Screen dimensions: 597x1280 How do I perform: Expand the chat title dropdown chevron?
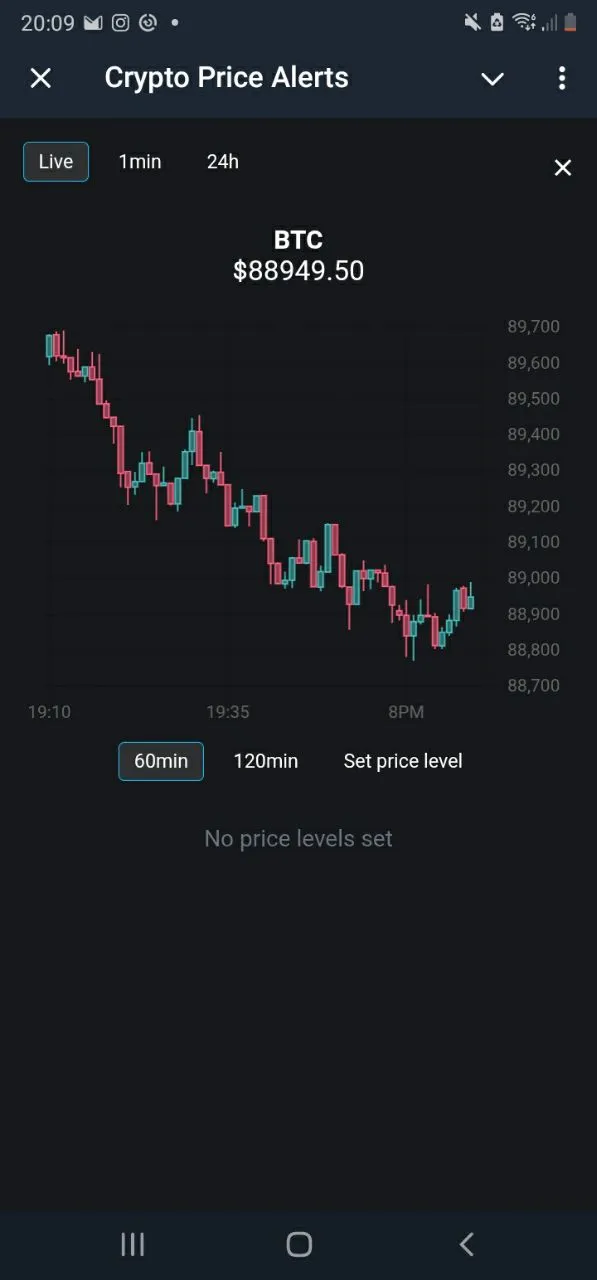click(491, 79)
